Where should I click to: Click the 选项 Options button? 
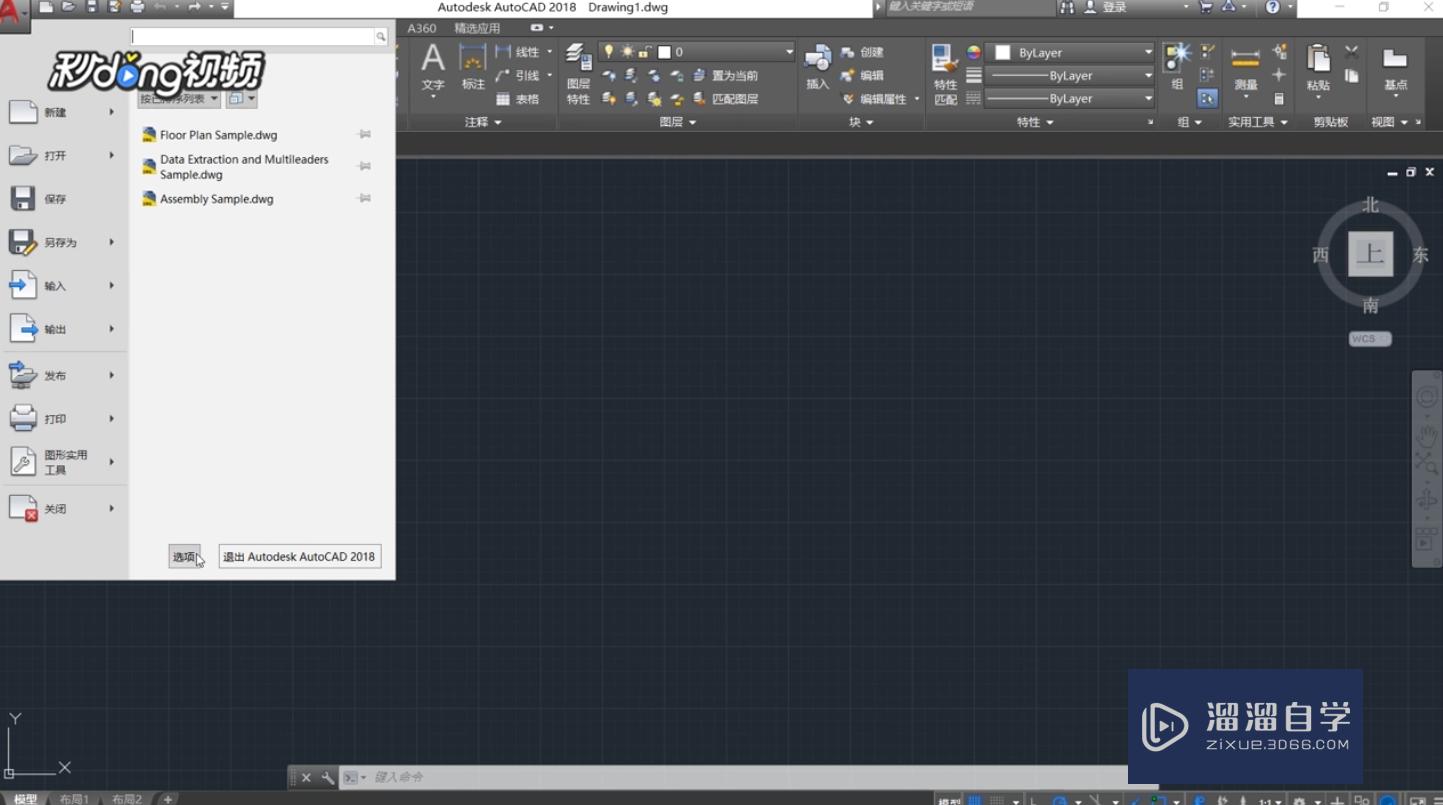[x=185, y=557]
